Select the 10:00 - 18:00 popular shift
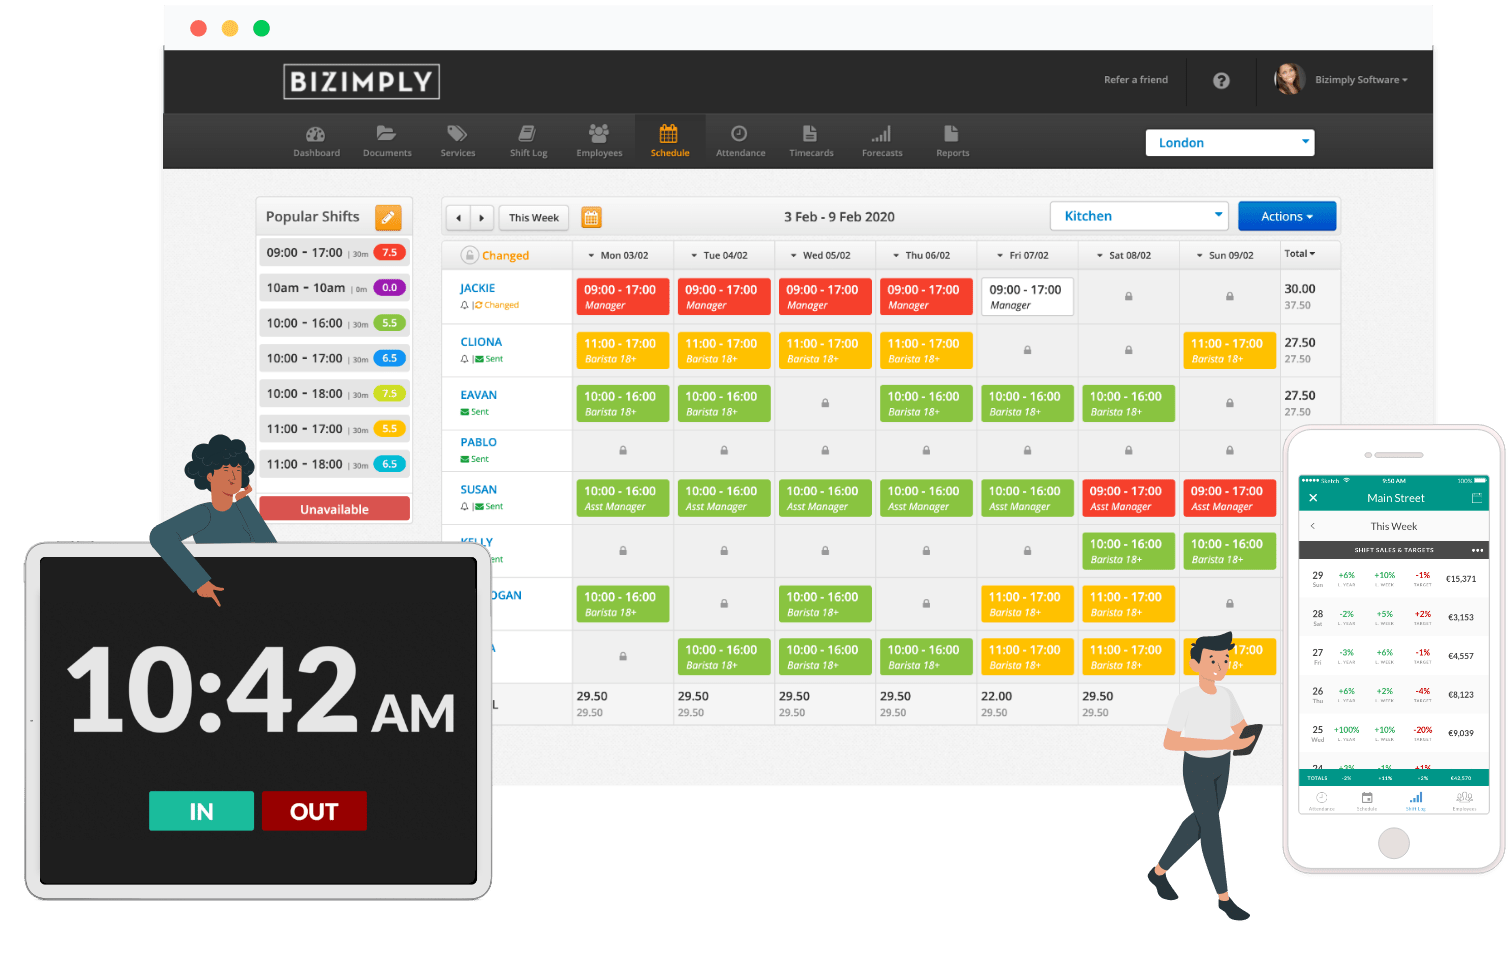The height and width of the screenshot is (979, 1510). click(x=334, y=394)
